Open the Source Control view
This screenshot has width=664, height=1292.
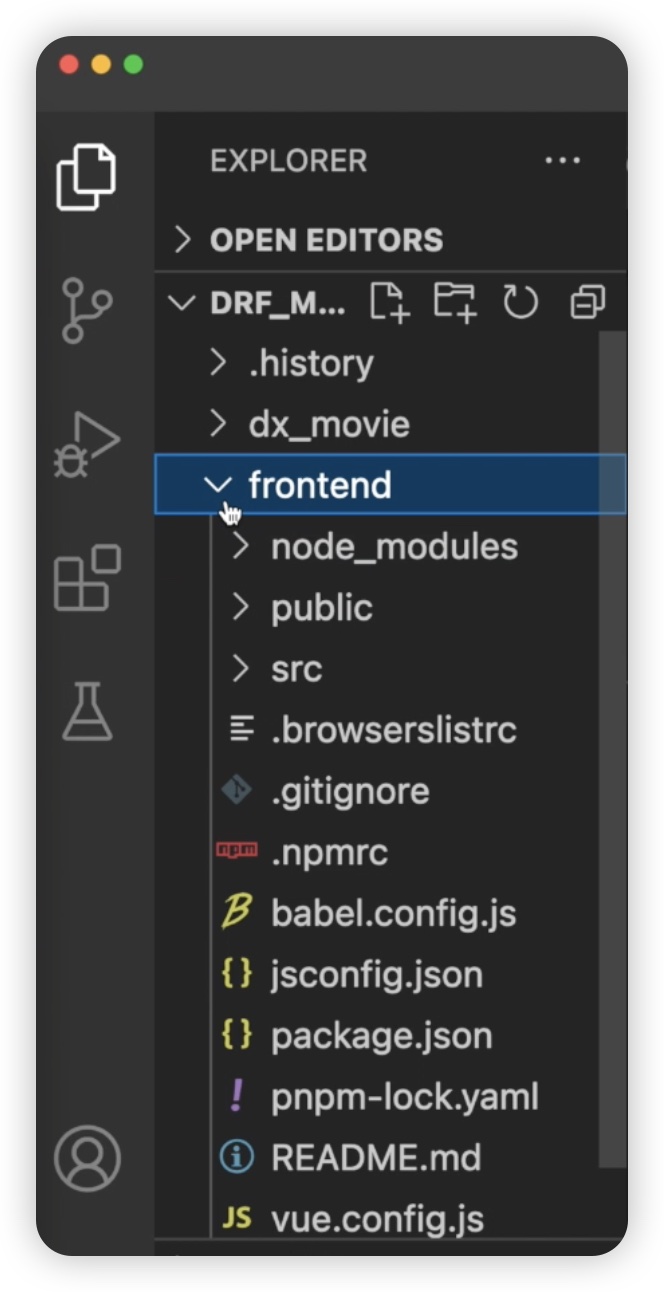[87, 310]
